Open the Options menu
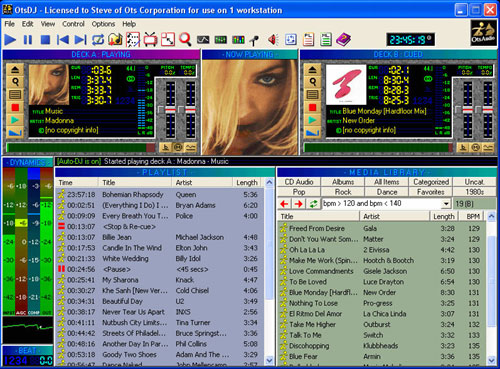The width and height of the screenshot is (500, 369). point(103,24)
